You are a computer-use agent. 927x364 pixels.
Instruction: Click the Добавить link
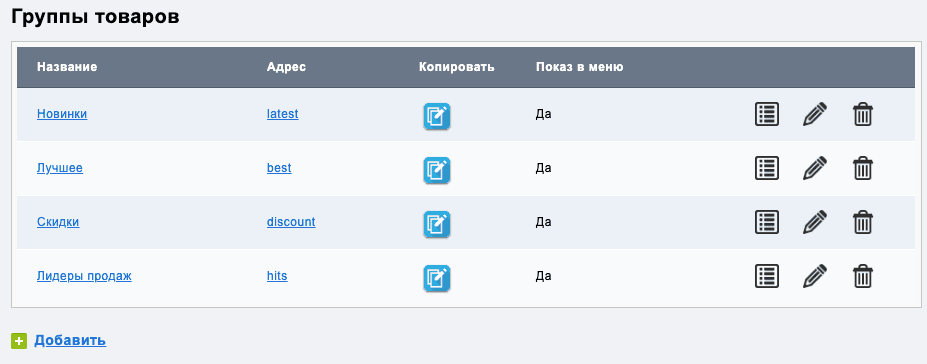point(70,340)
